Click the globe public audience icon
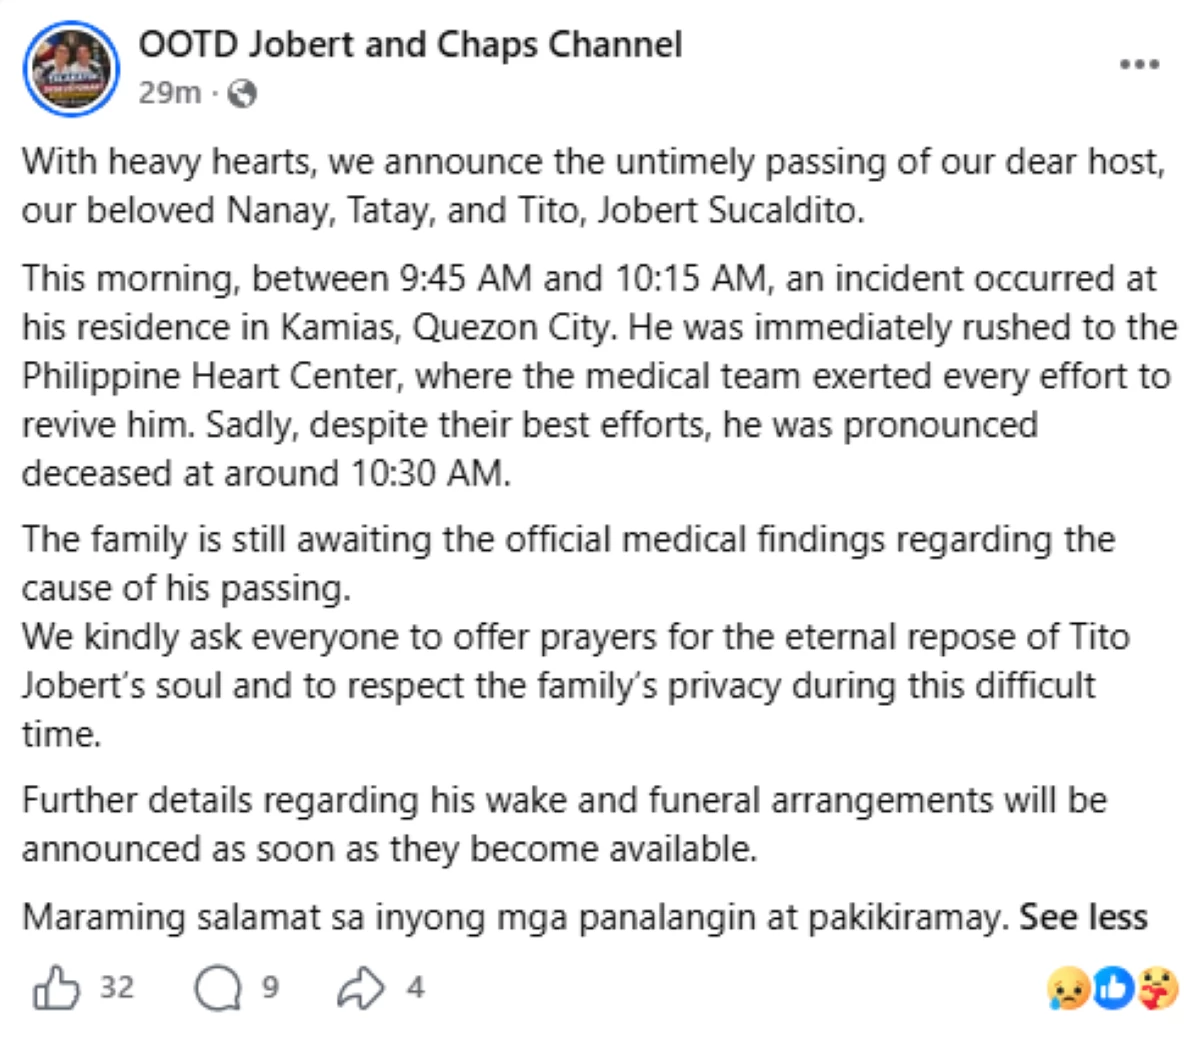Image resolution: width=1200 pixels, height=1053 pixels. tap(243, 94)
